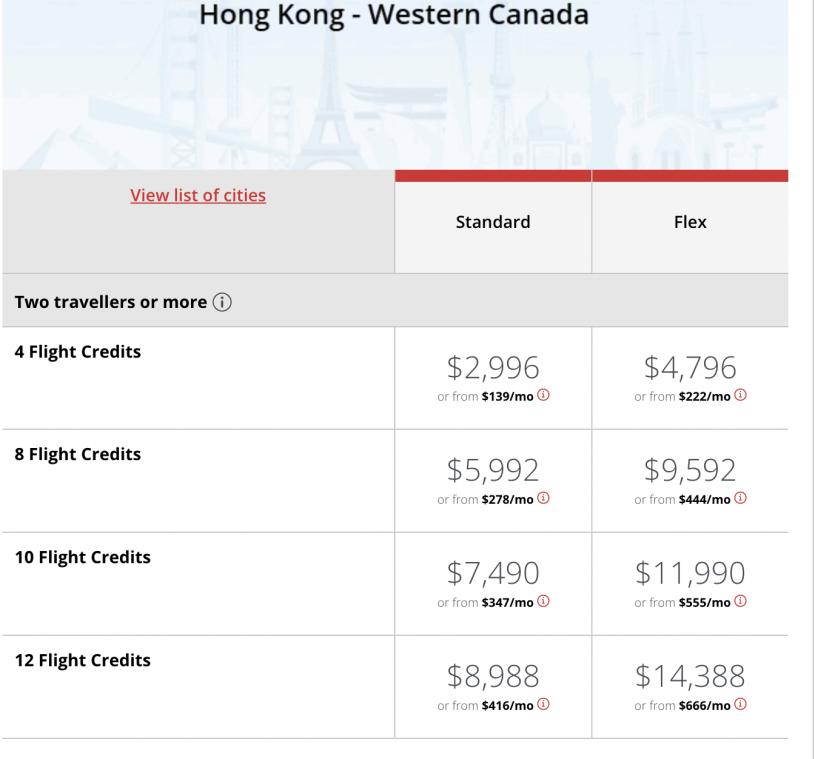815x759 pixels.
Task: Select the Flex column header
Action: coord(690,223)
